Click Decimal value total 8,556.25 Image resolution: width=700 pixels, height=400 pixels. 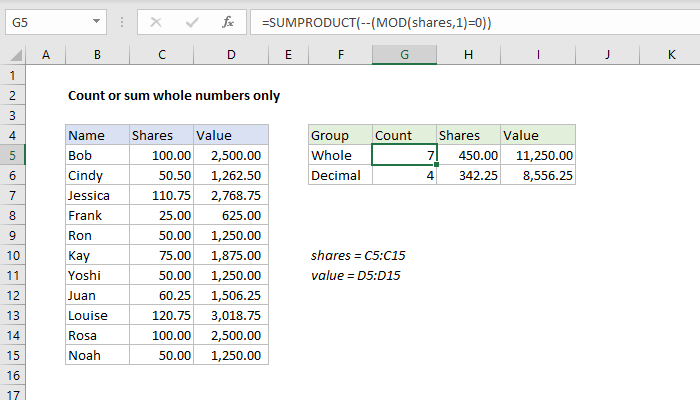(x=540, y=175)
